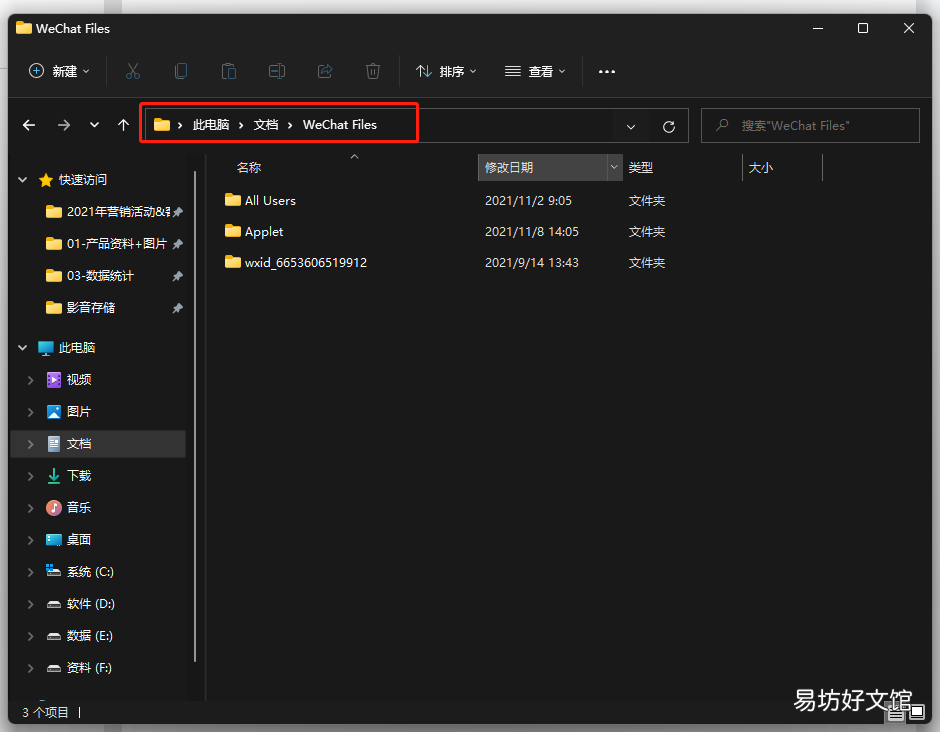Switch to large icons view in status bar
This screenshot has width=940, height=732.
(x=916, y=713)
